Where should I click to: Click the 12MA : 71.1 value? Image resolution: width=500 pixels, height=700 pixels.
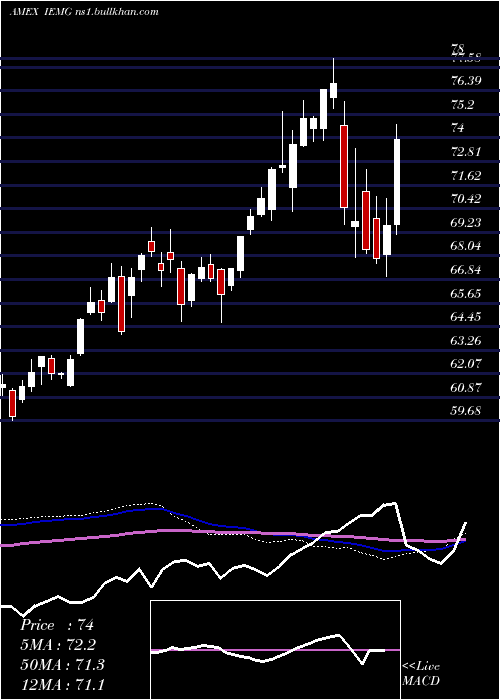tap(62, 684)
